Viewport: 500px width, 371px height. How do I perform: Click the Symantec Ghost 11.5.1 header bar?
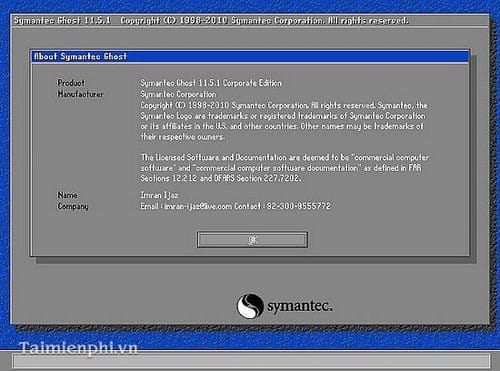(250, 21)
